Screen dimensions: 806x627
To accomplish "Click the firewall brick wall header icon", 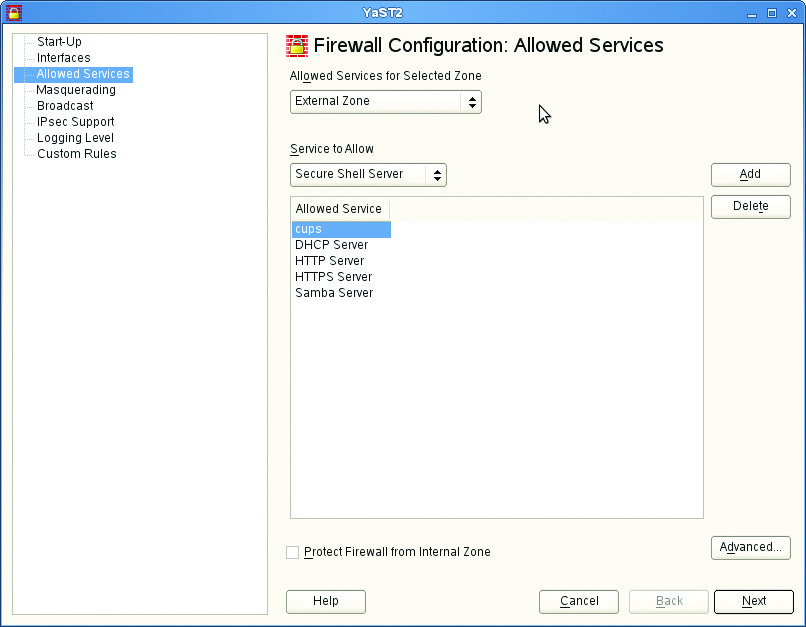I will [x=297, y=45].
